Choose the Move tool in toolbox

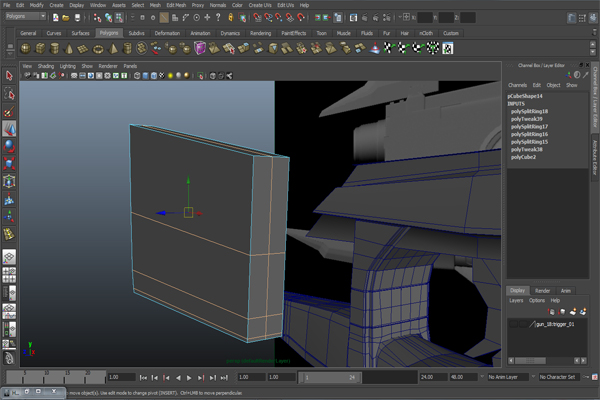[x=9, y=129]
